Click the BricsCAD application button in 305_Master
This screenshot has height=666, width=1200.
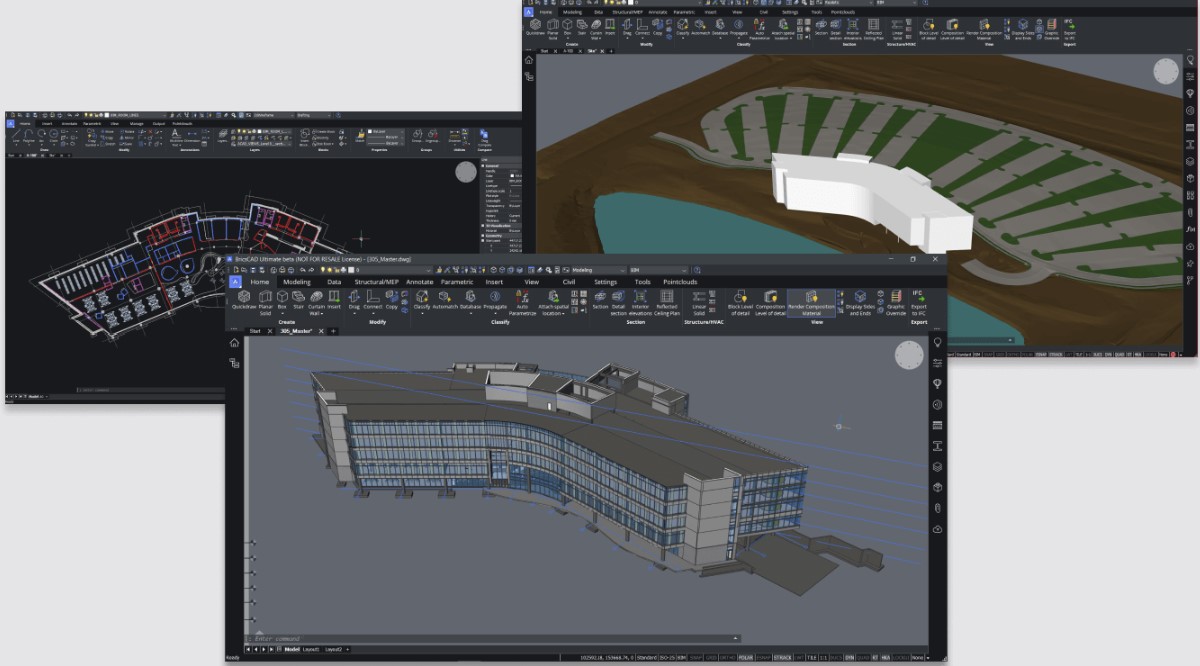tap(236, 282)
